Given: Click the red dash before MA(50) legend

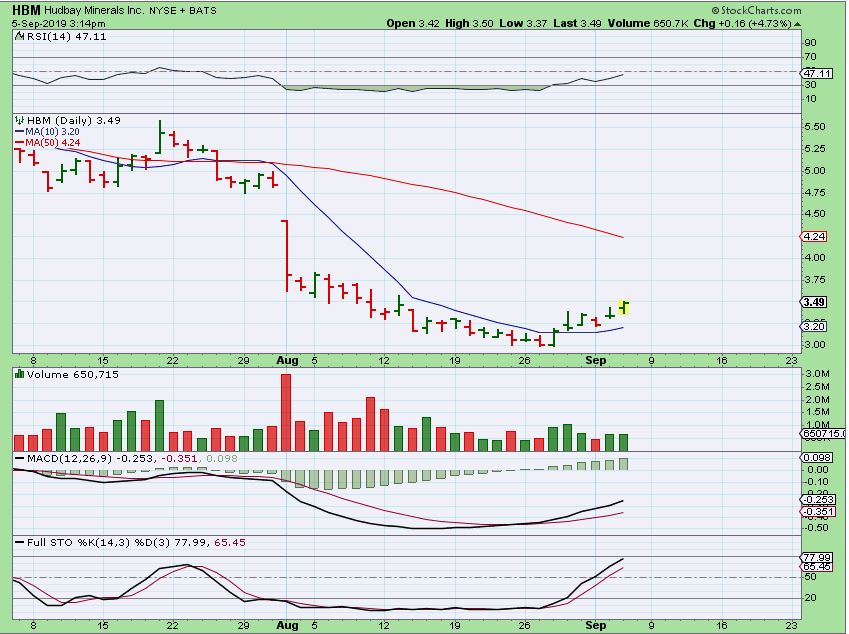Looking at the screenshot, I should click(19, 142).
